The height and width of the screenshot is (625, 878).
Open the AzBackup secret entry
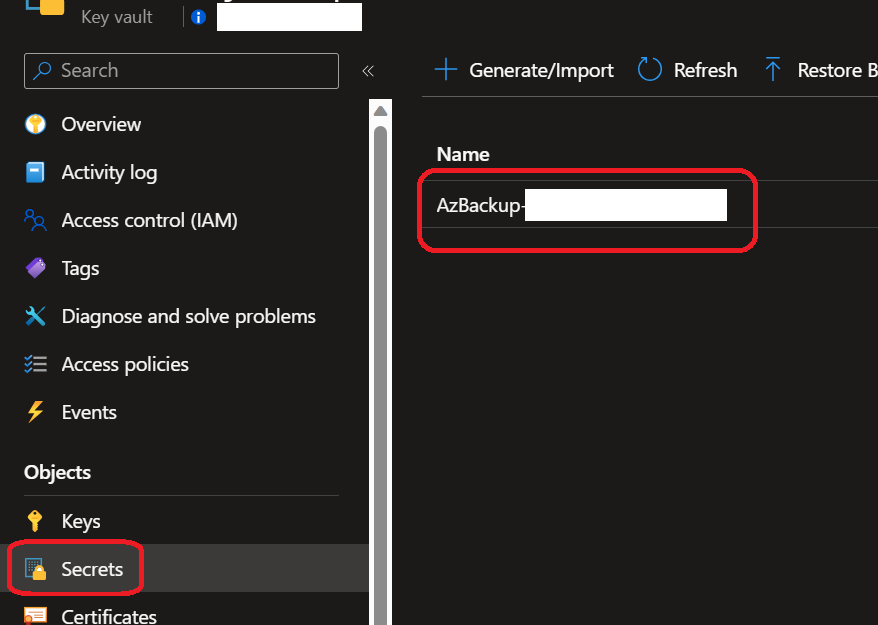[480, 206]
